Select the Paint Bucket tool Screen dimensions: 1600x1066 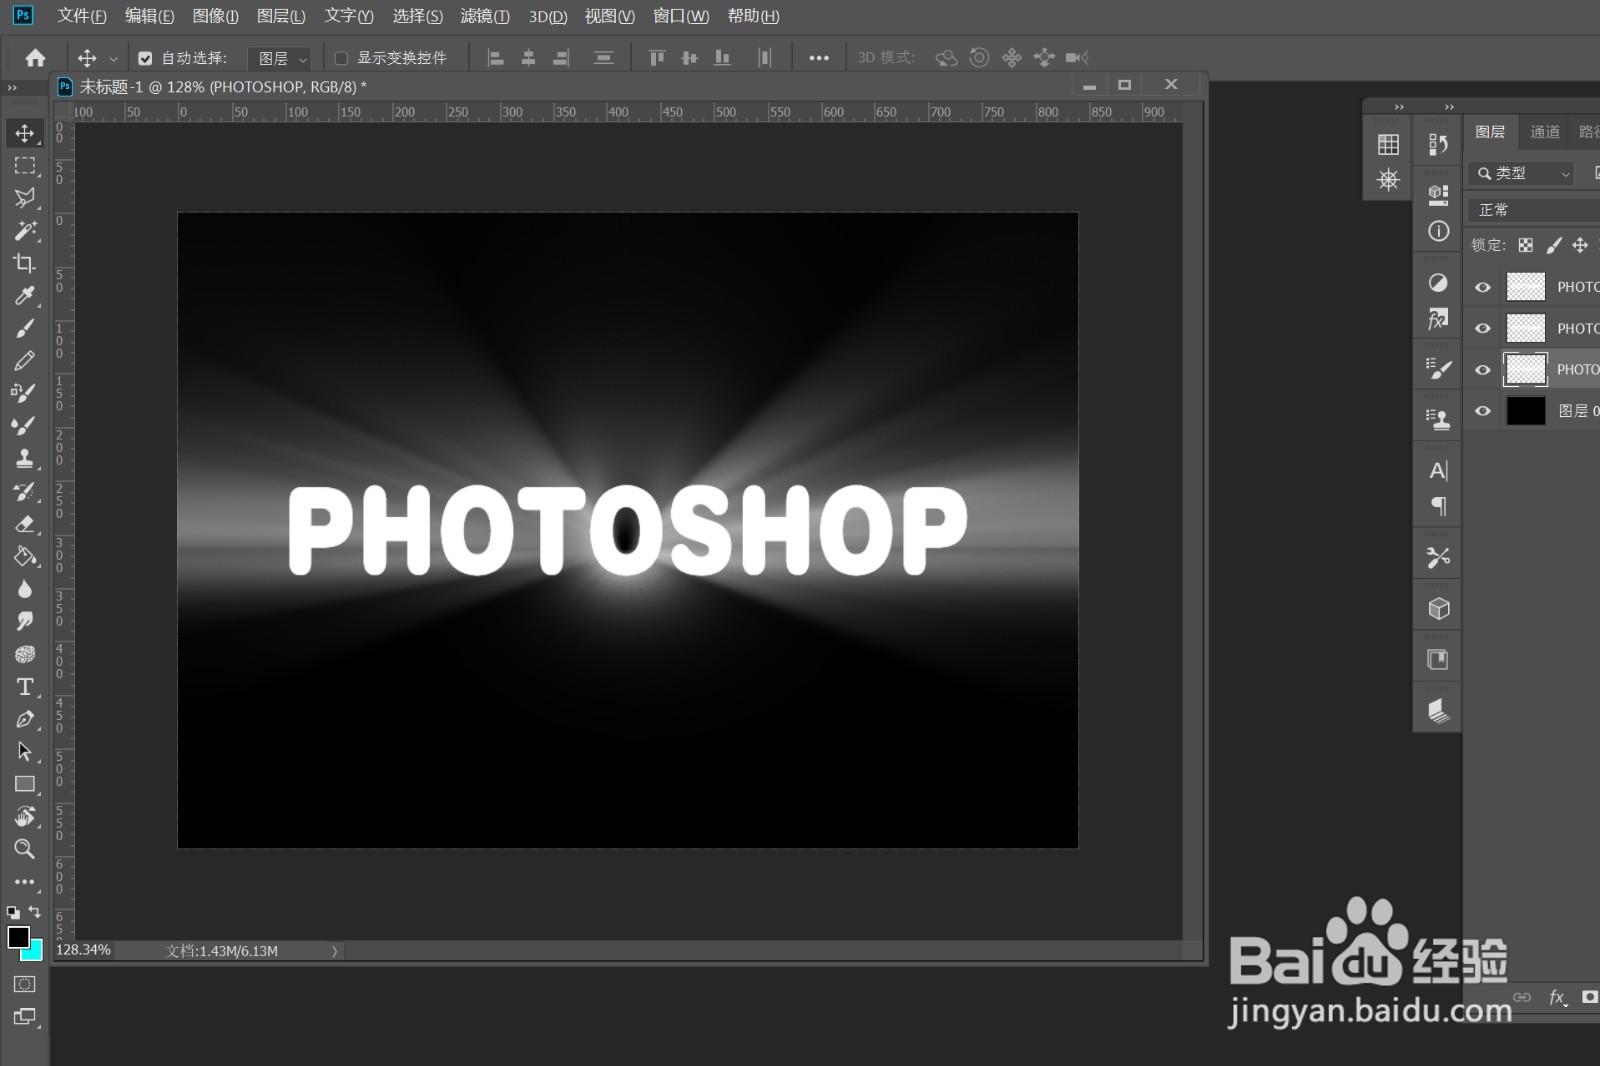point(25,556)
